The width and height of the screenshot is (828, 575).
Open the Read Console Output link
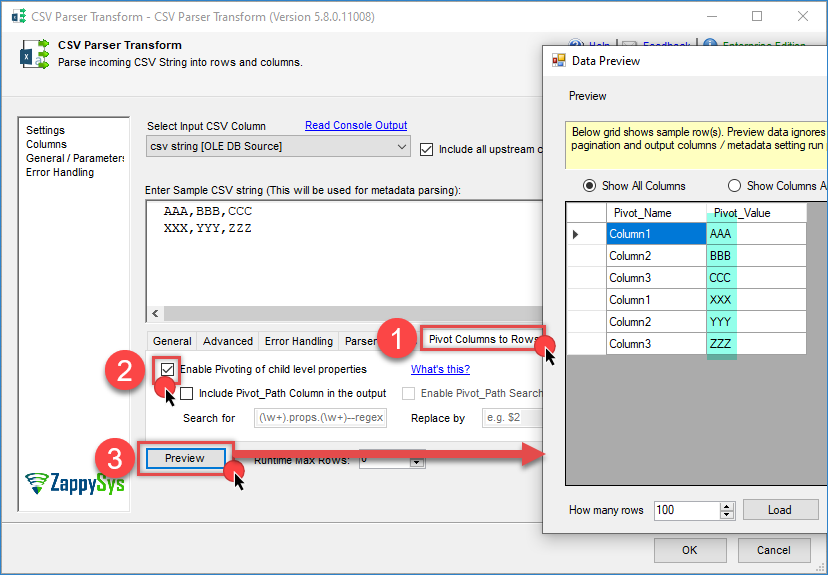pyautogui.click(x=356, y=125)
